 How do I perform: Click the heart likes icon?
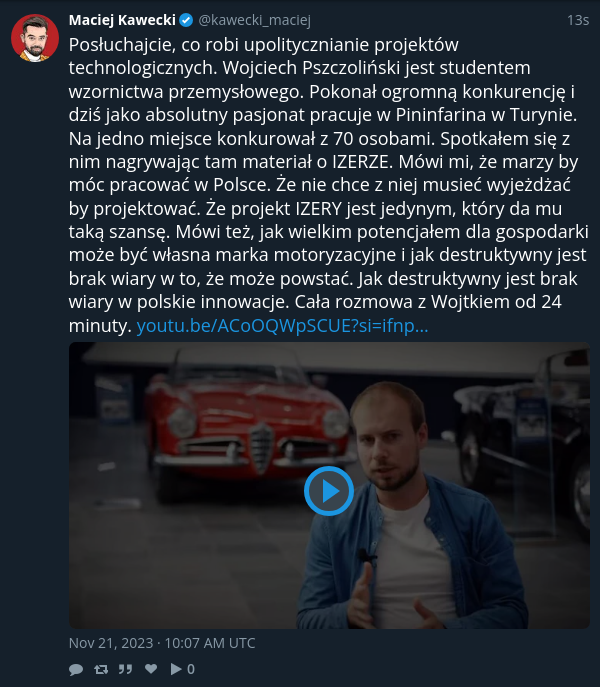tap(151, 669)
